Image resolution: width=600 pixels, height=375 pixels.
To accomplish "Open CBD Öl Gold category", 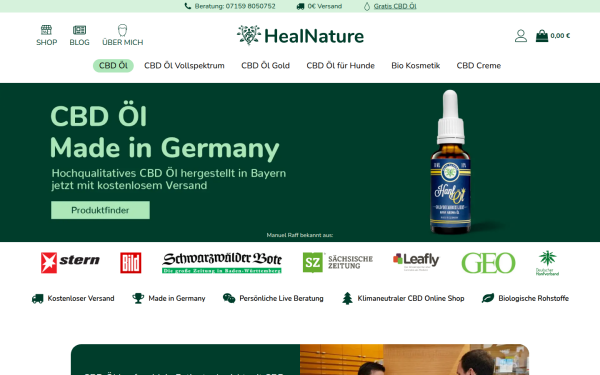I will [x=265, y=65].
